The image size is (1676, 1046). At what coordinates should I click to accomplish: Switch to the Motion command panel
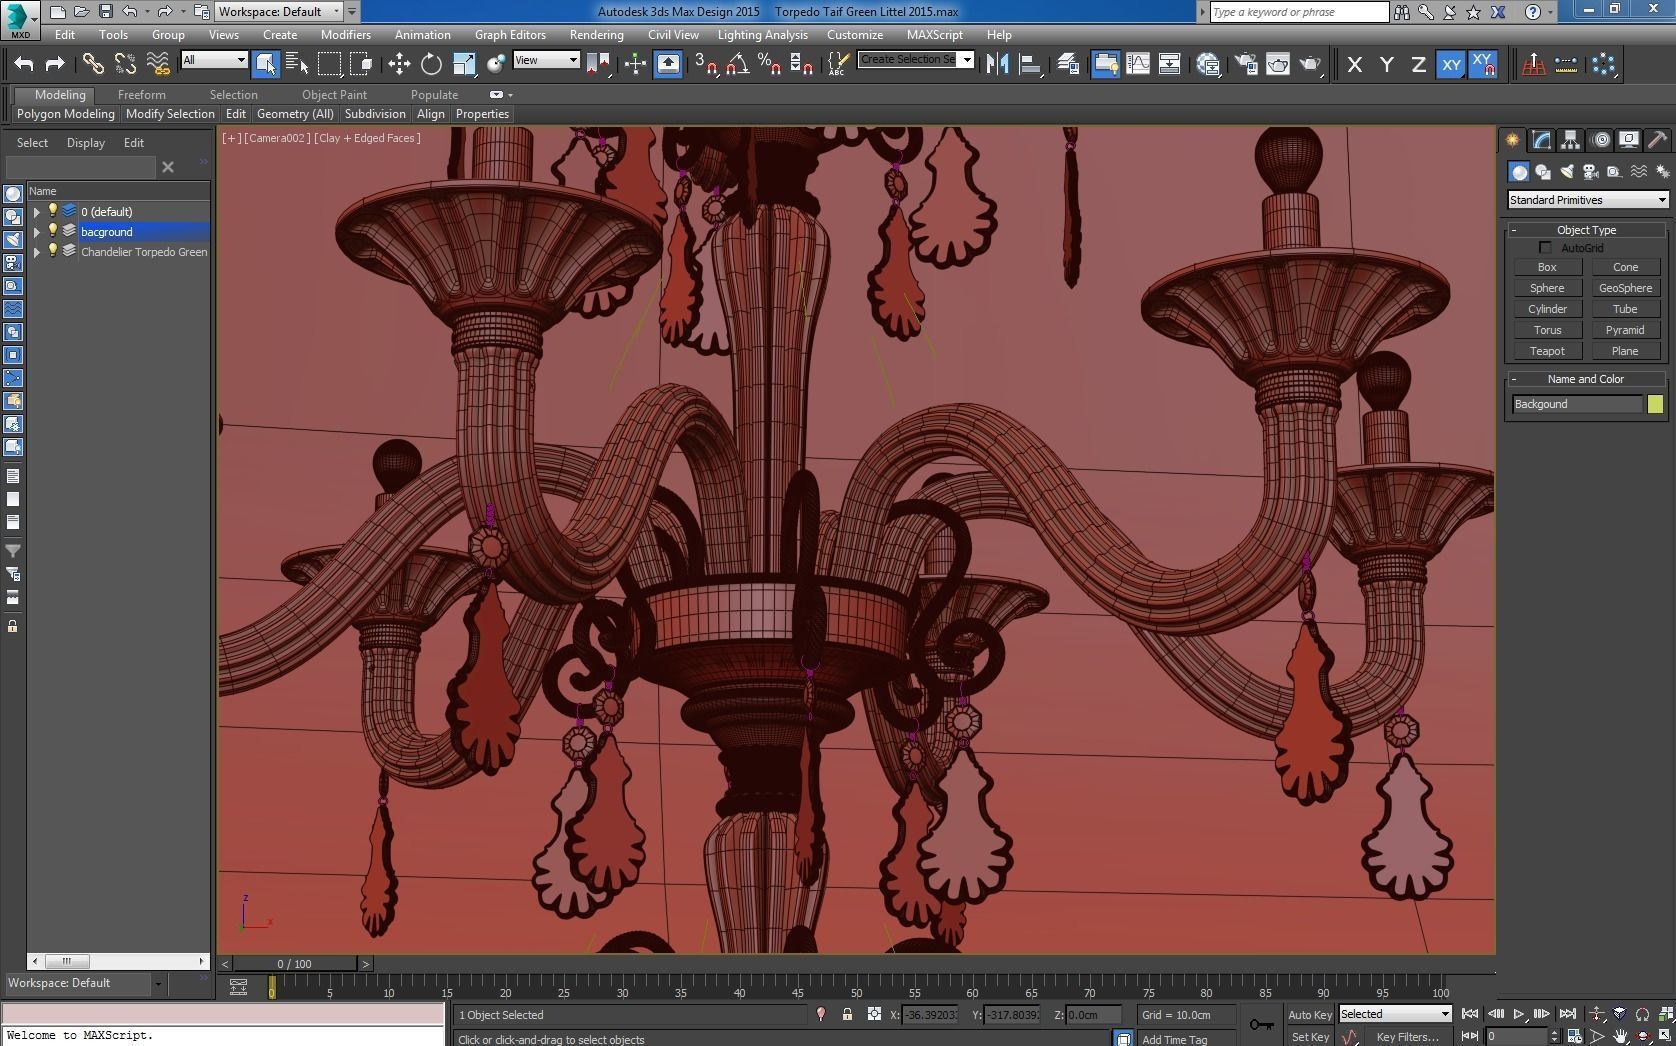1600,140
